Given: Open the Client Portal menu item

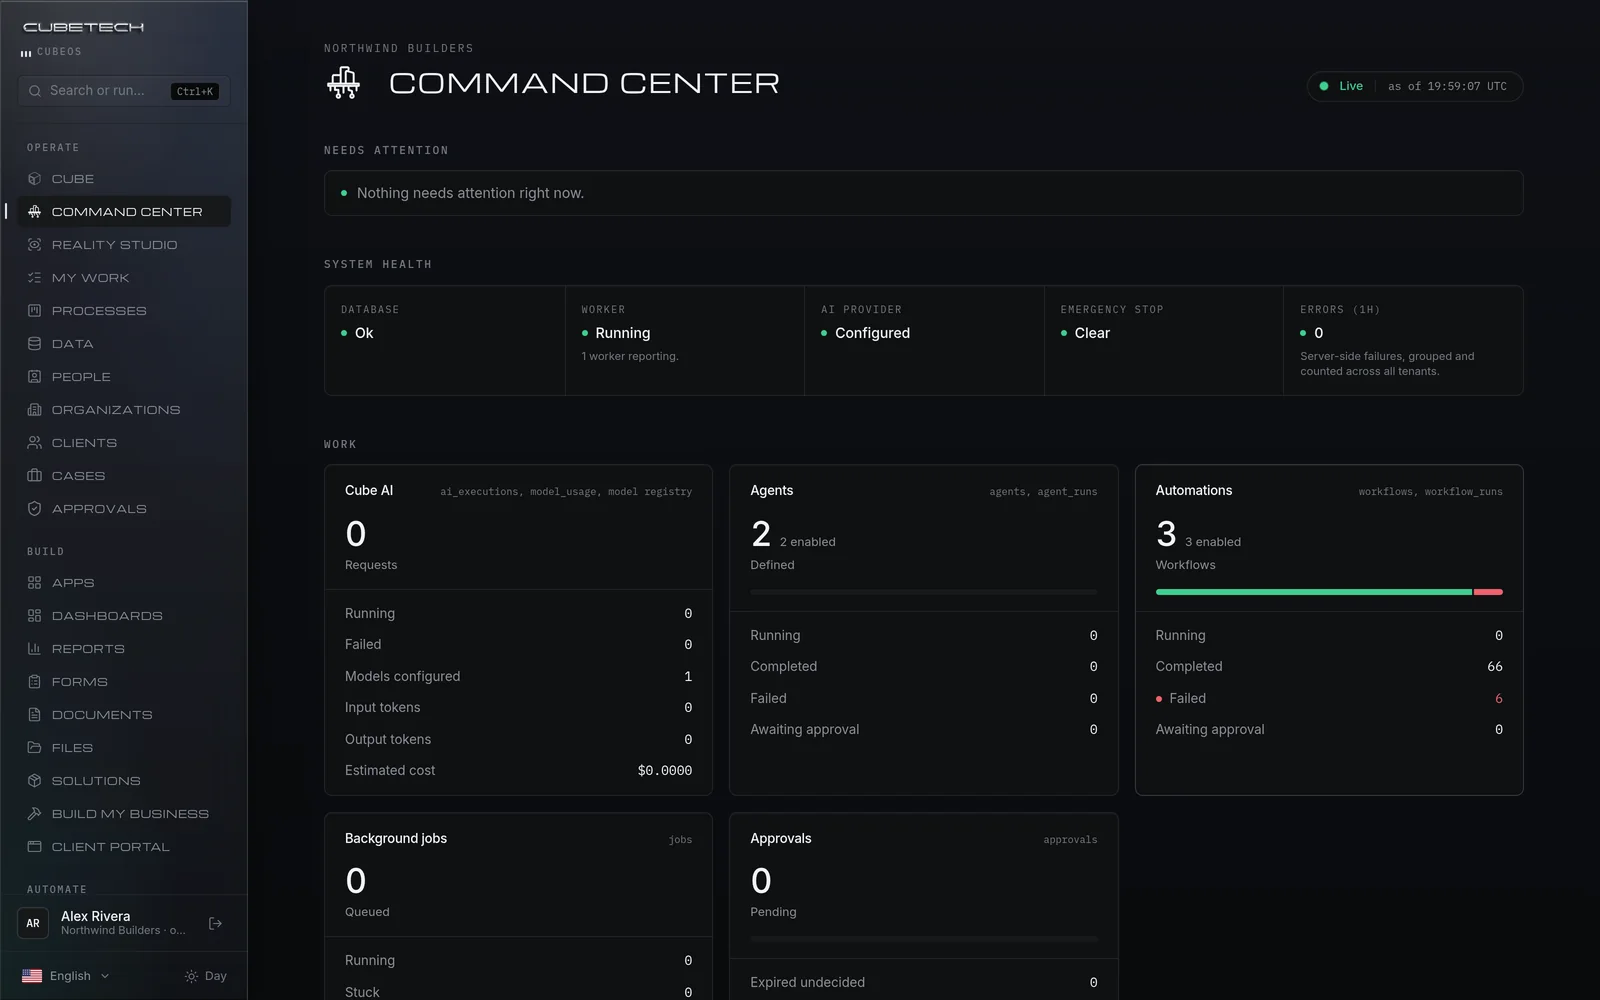Looking at the screenshot, I should [x=124, y=847].
